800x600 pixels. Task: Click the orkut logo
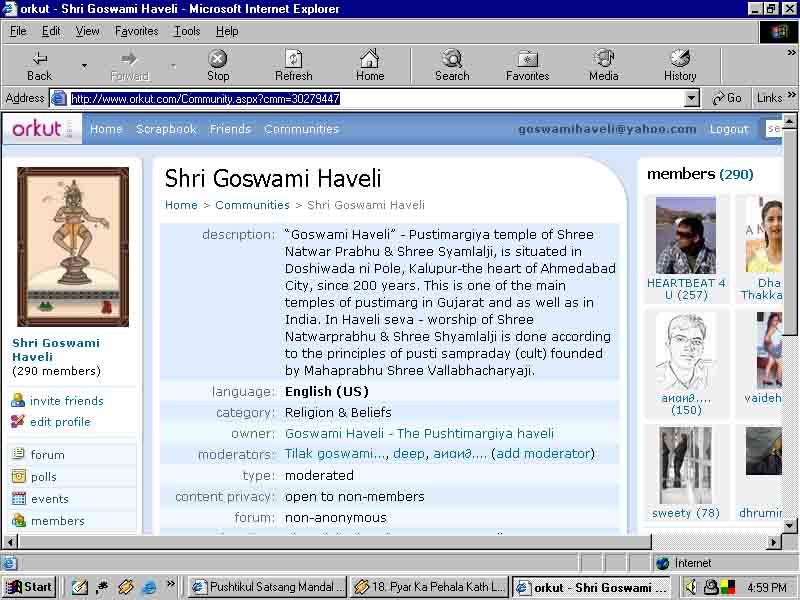[x=37, y=129]
